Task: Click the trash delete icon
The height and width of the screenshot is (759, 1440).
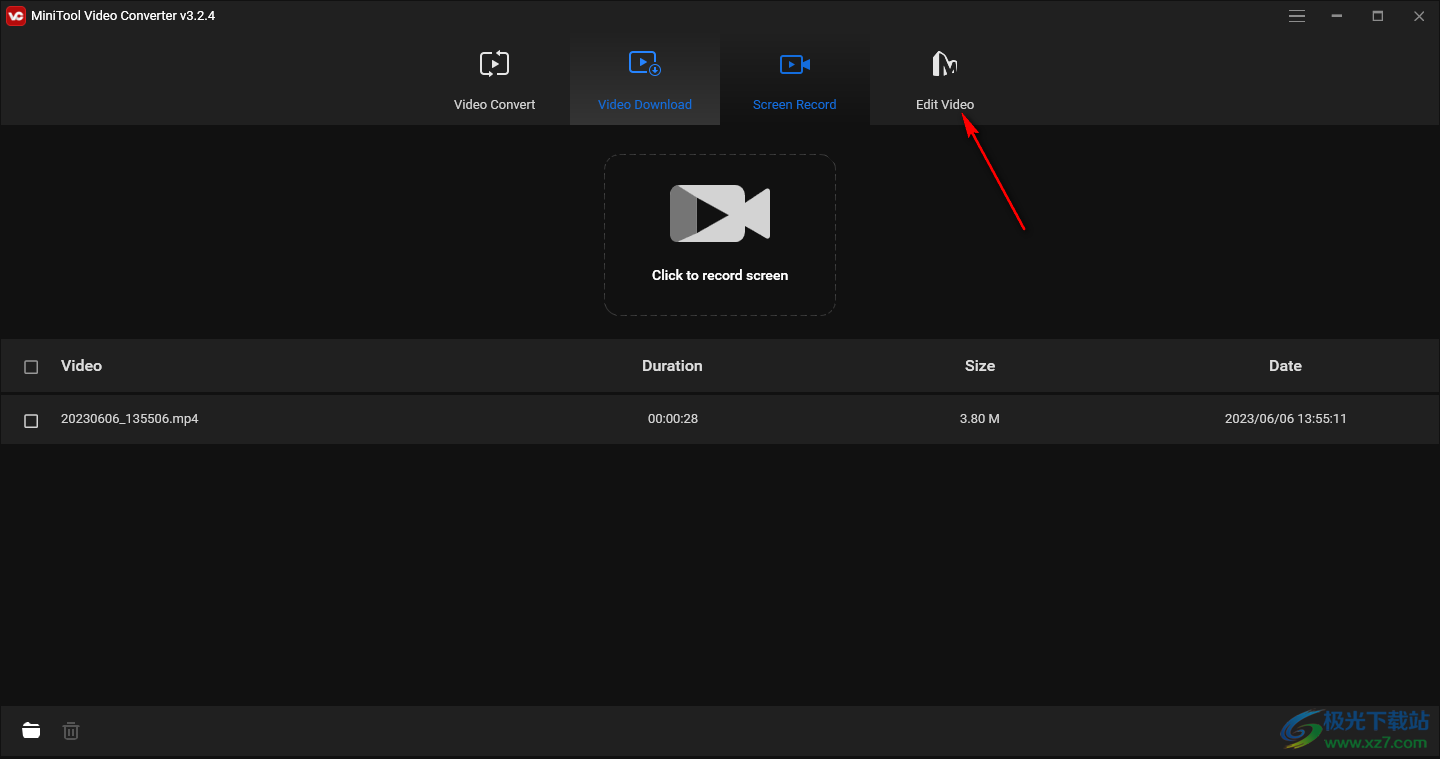Action: [x=71, y=731]
